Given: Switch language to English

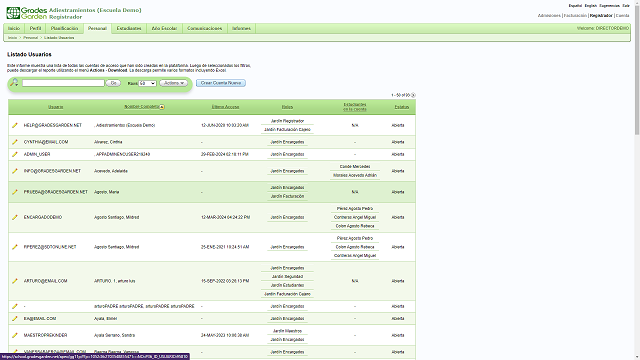Looking at the screenshot, I should (x=591, y=6).
